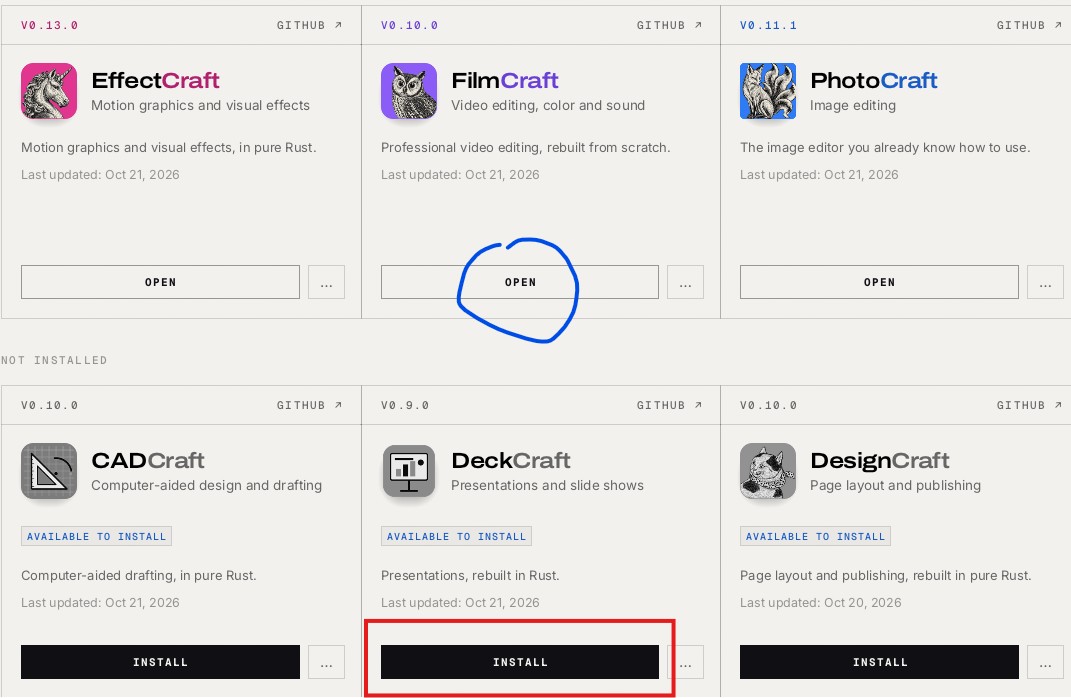Show more options for EffectCraft
This screenshot has width=1071, height=698.
tap(326, 282)
